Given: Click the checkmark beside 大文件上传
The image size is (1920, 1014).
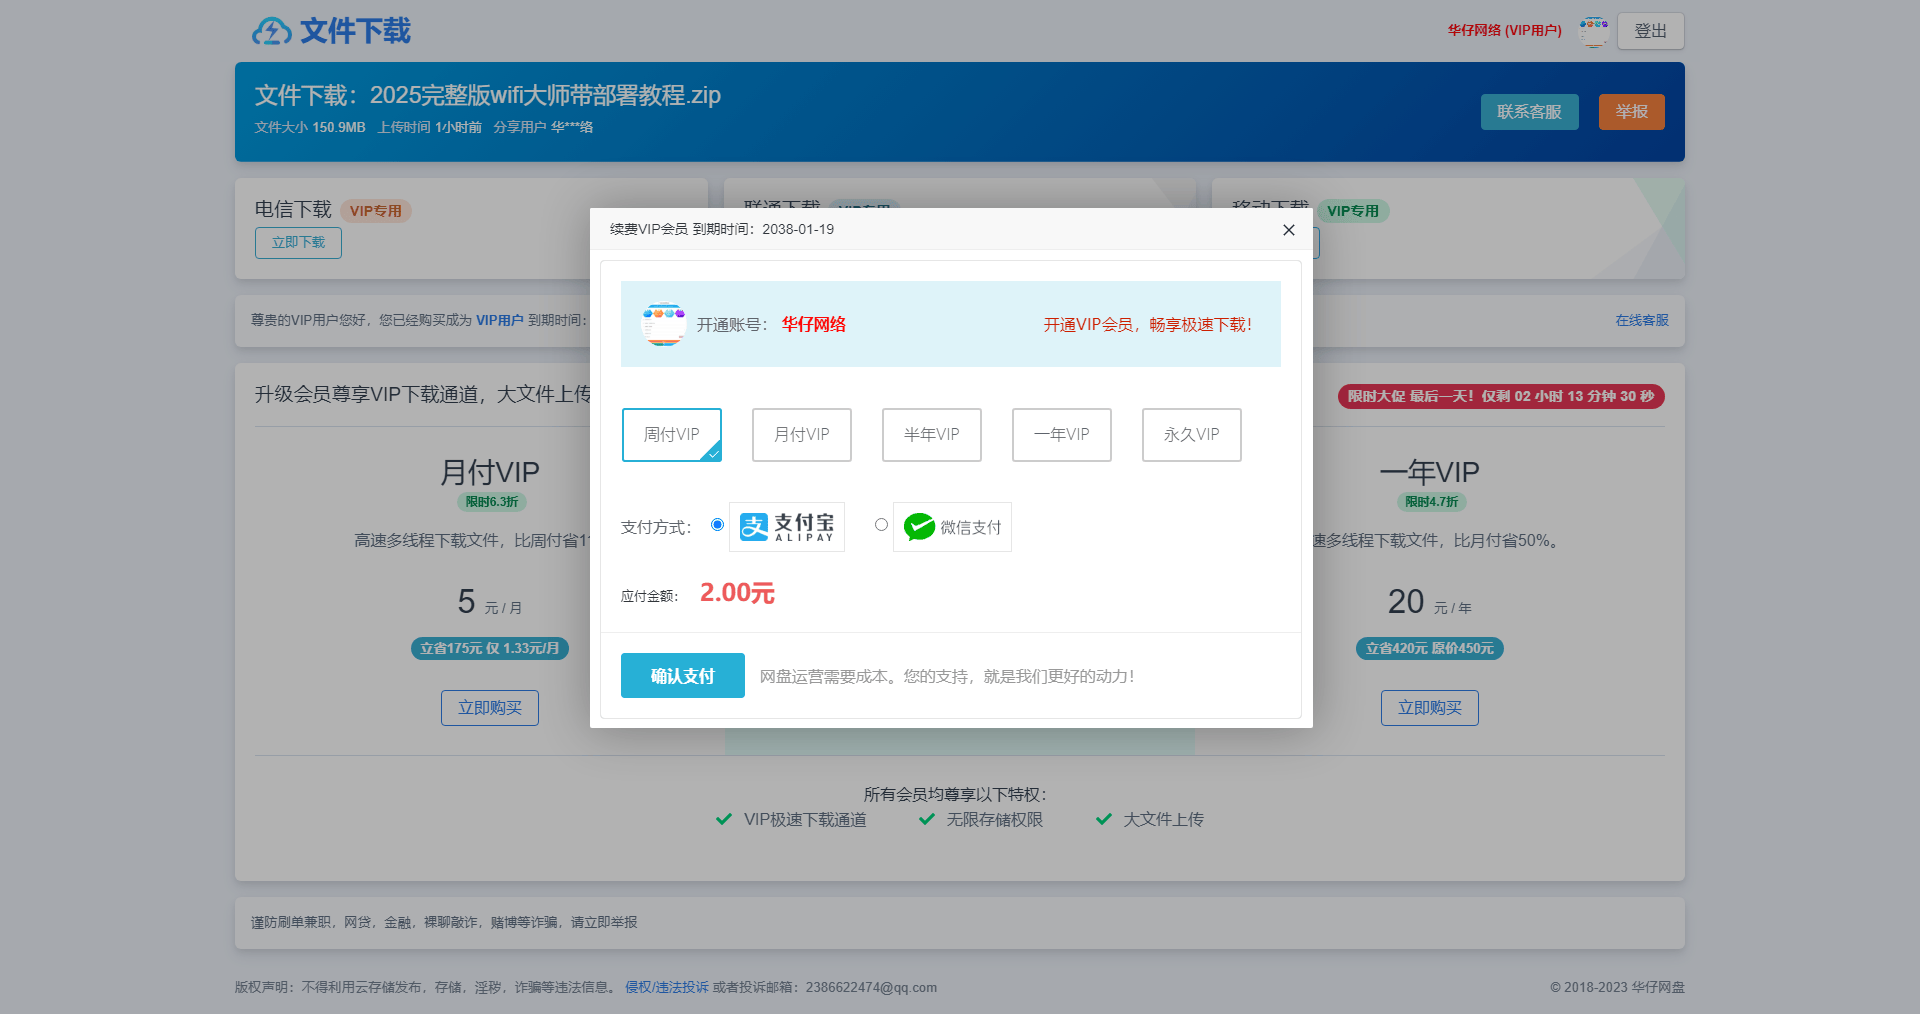Looking at the screenshot, I should [x=1104, y=819].
